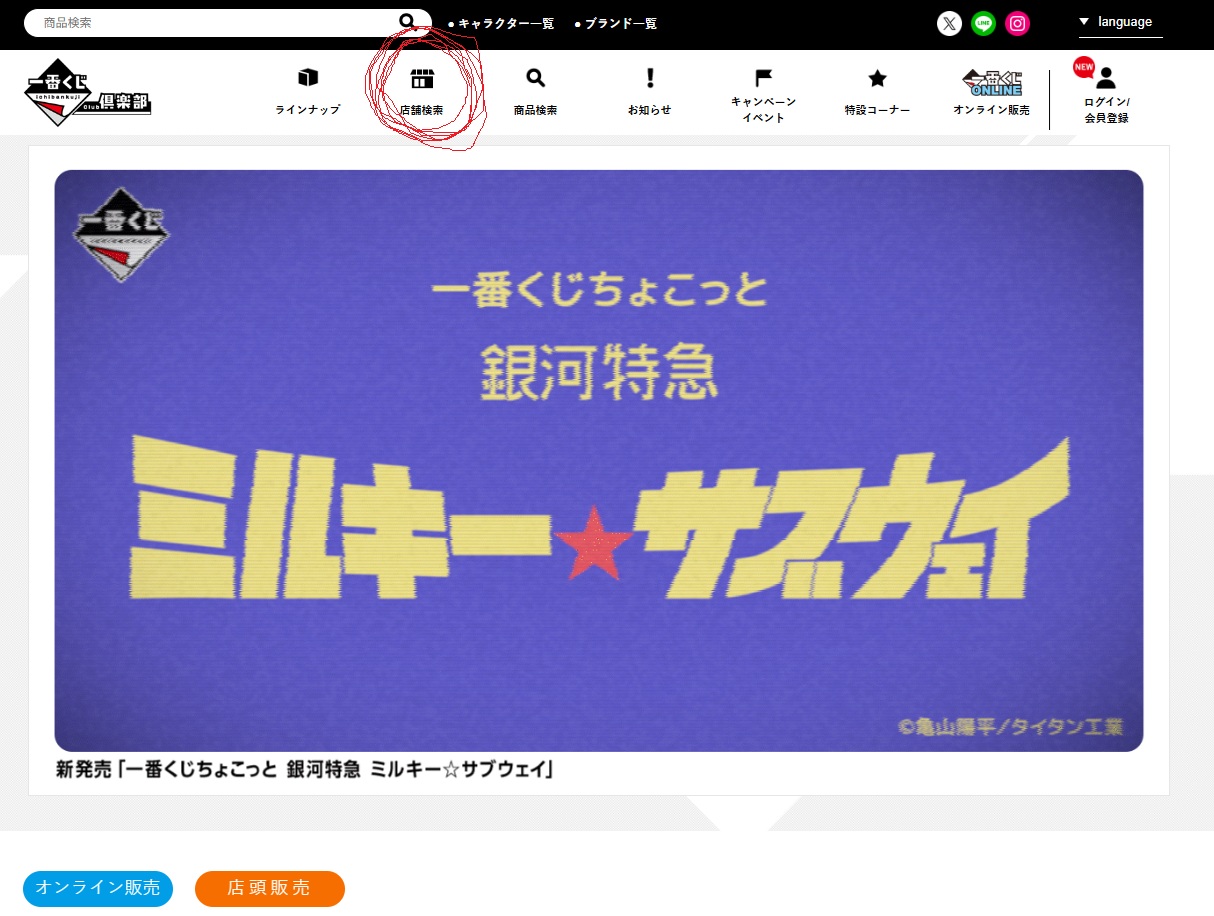The width and height of the screenshot is (1214, 916).
Task: Open the ログイン/会員登録 user icon
Action: [1106, 79]
